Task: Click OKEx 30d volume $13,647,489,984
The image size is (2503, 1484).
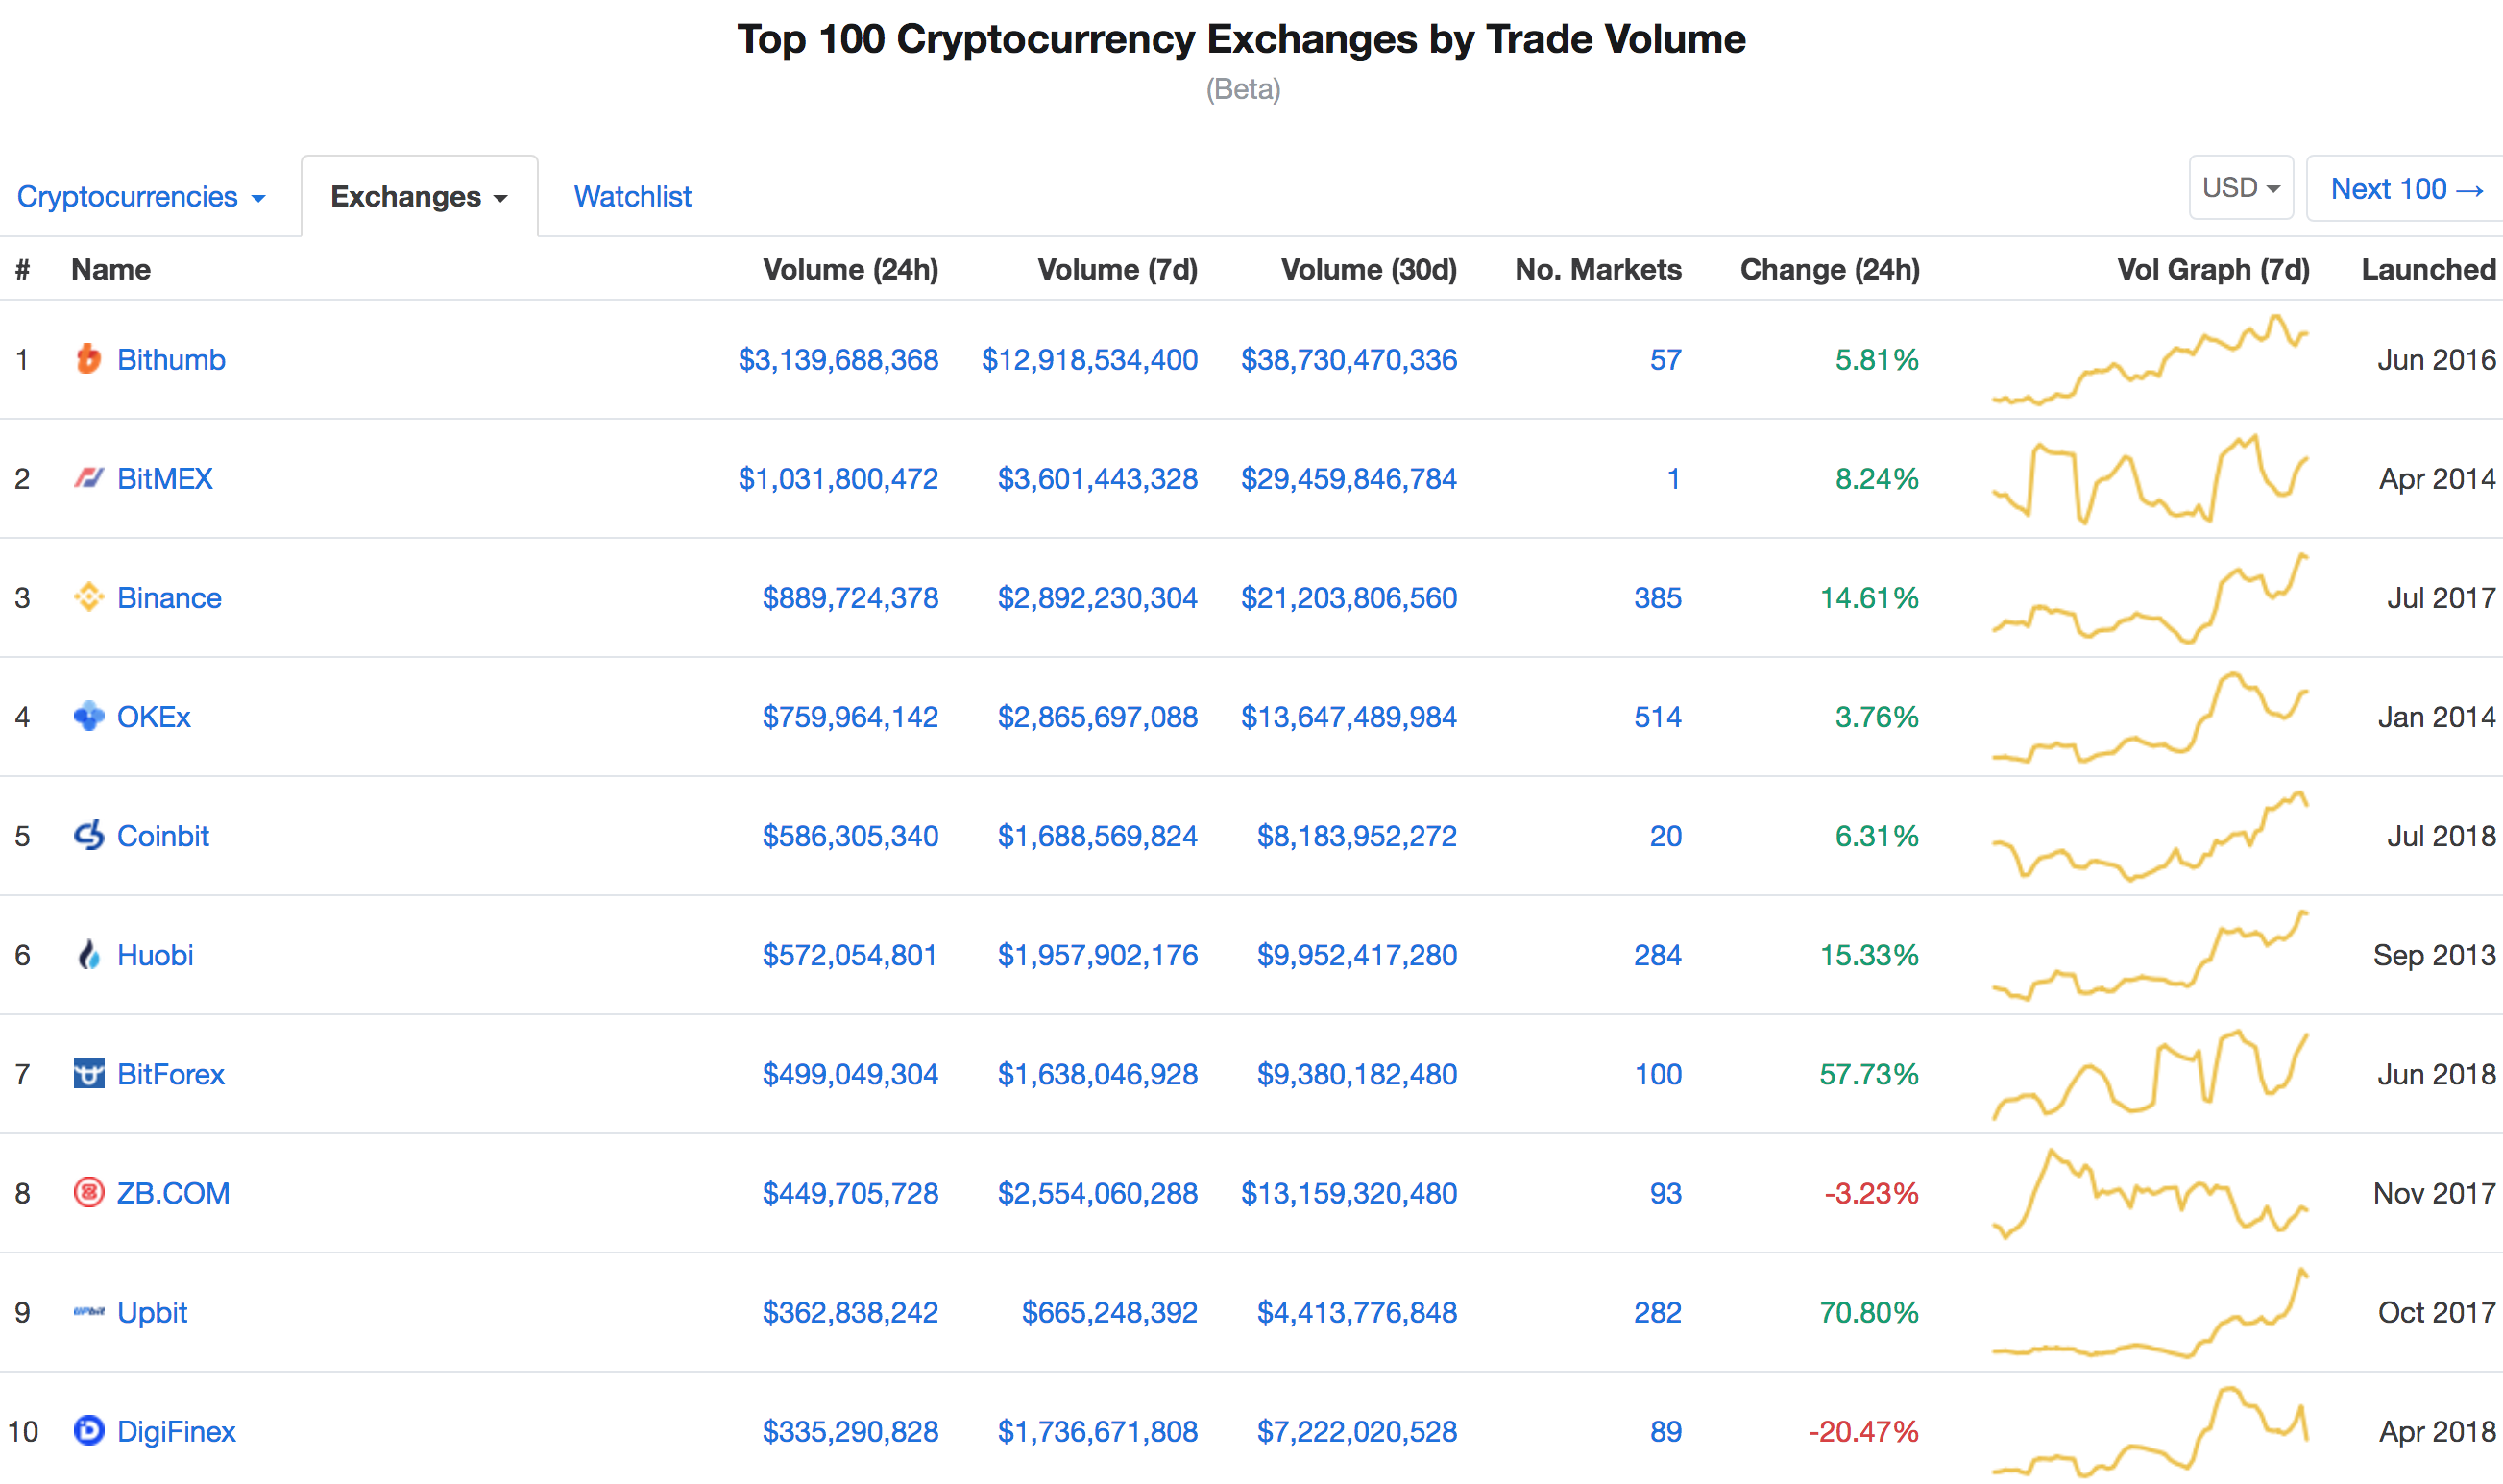Action: (x=1349, y=716)
